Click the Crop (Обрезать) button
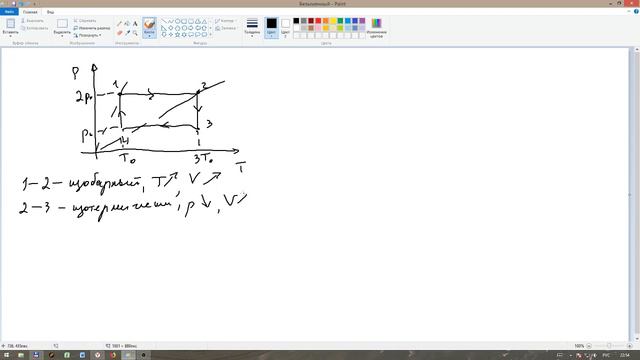The height and width of the screenshot is (360, 640). [85, 20]
